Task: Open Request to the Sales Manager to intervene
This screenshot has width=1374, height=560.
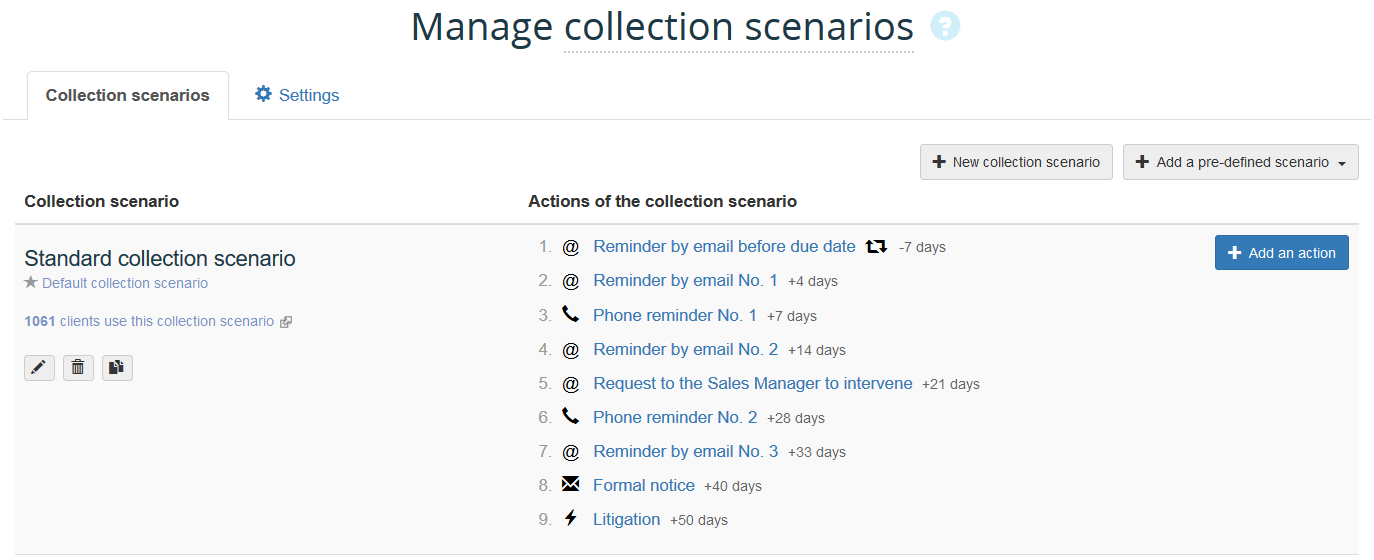Action: (752, 383)
